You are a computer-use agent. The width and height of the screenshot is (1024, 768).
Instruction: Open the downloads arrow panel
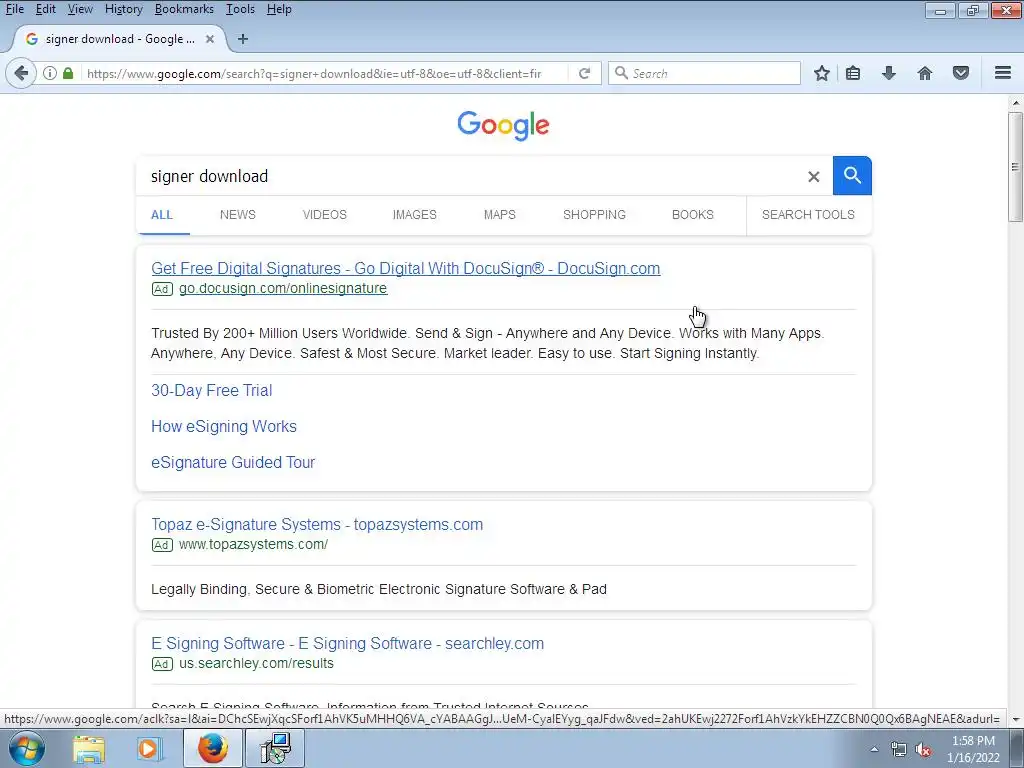pyautogui.click(x=888, y=73)
